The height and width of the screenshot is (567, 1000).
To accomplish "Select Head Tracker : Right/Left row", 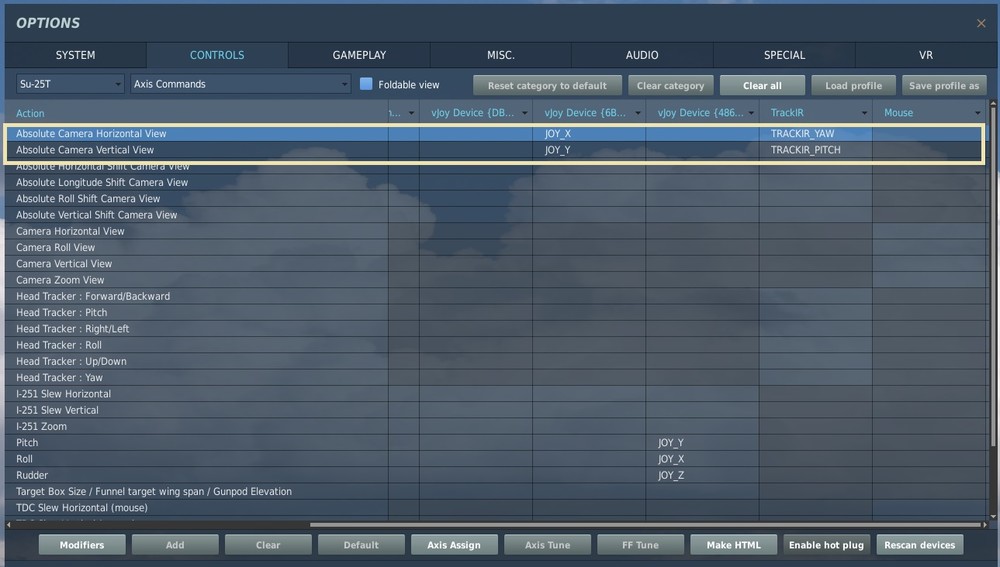I will (494, 328).
